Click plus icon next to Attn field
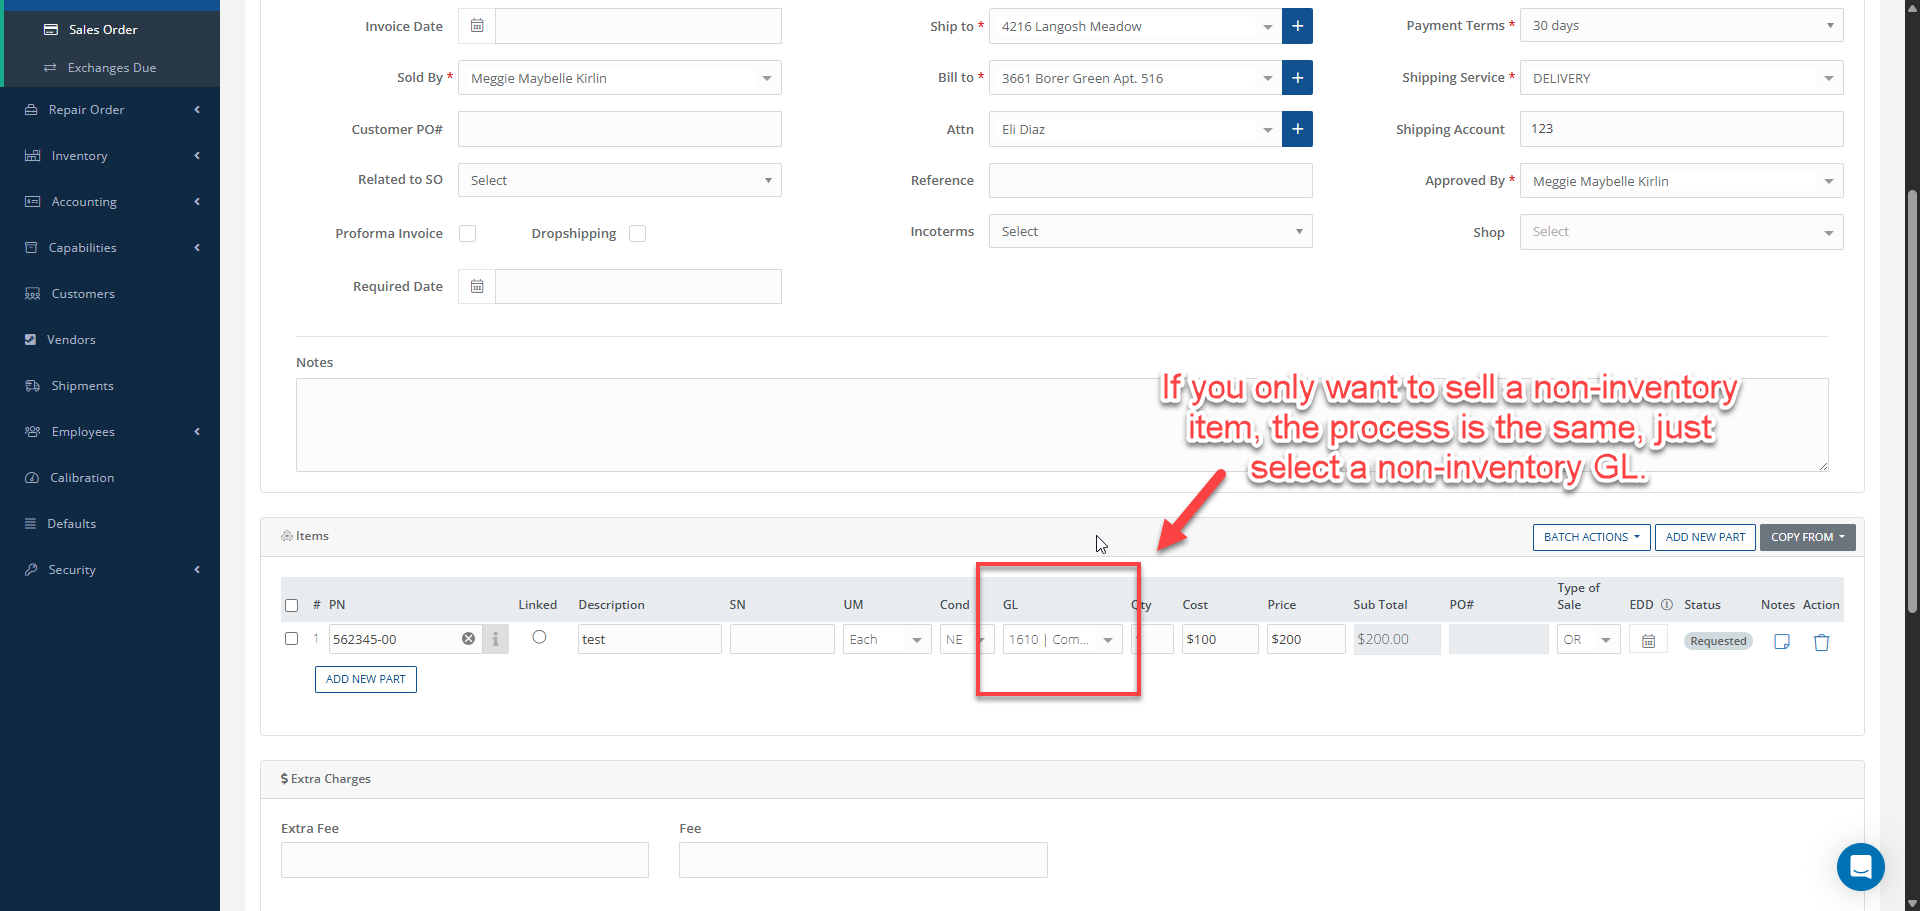Screen dimensions: 1920x911 [1297, 129]
